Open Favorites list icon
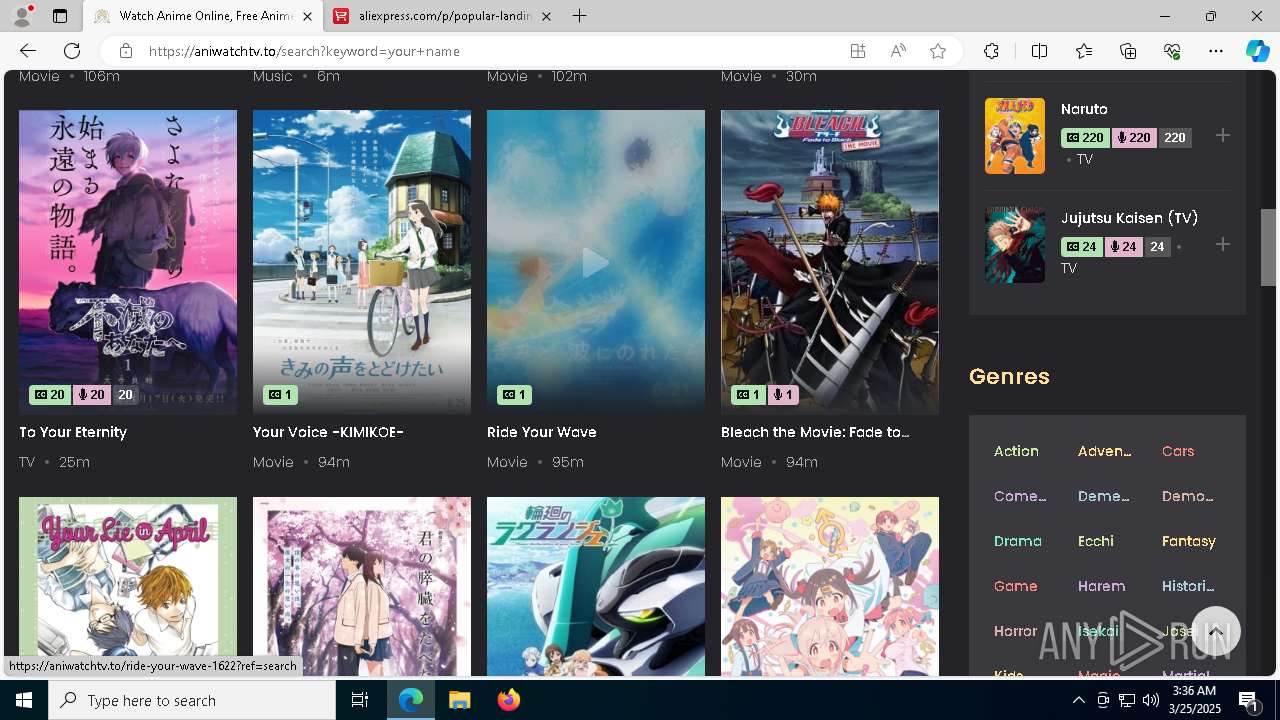The height and width of the screenshot is (720, 1280). 1084,51
